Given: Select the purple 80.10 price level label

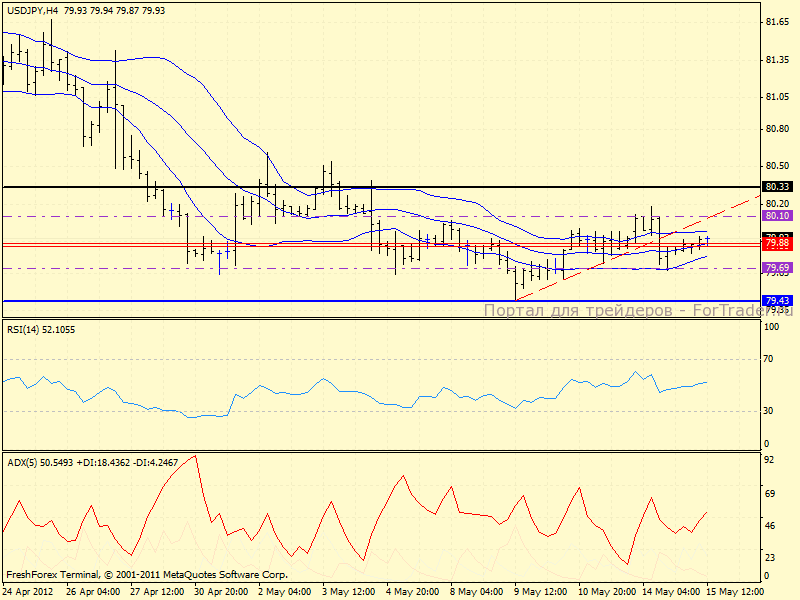Looking at the screenshot, I should point(777,216).
